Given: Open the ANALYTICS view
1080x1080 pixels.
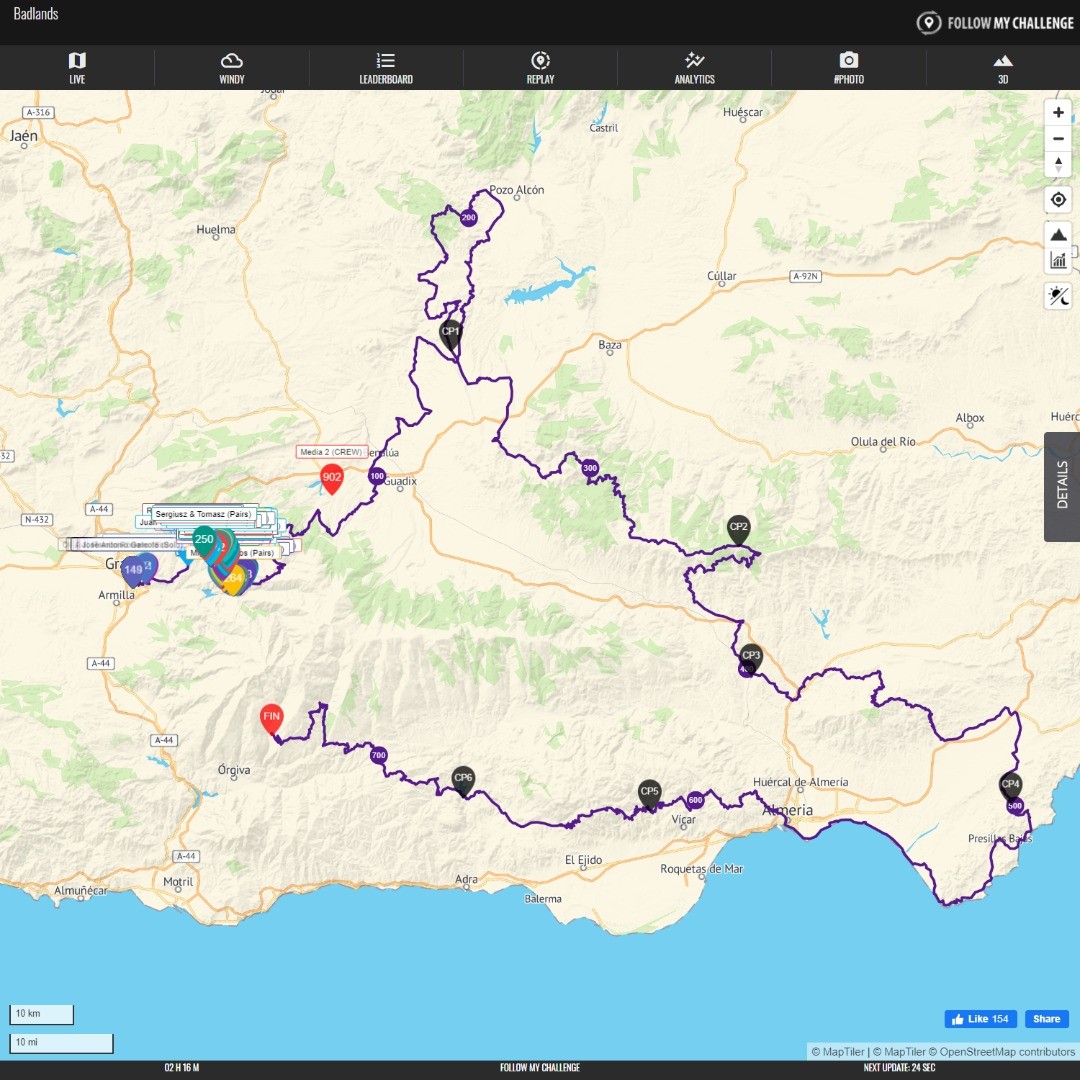Looking at the screenshot, I should tap(694, 68).
